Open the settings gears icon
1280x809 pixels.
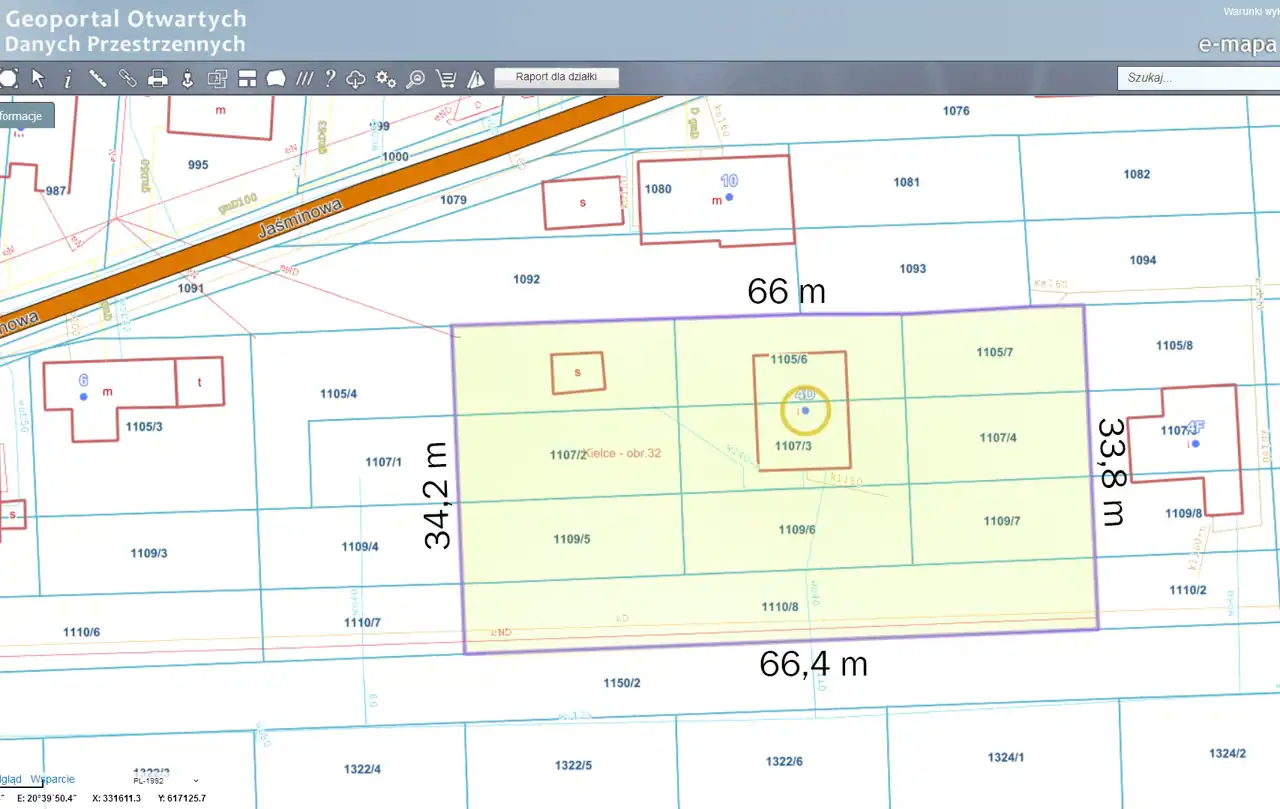(x=385, y=79)
